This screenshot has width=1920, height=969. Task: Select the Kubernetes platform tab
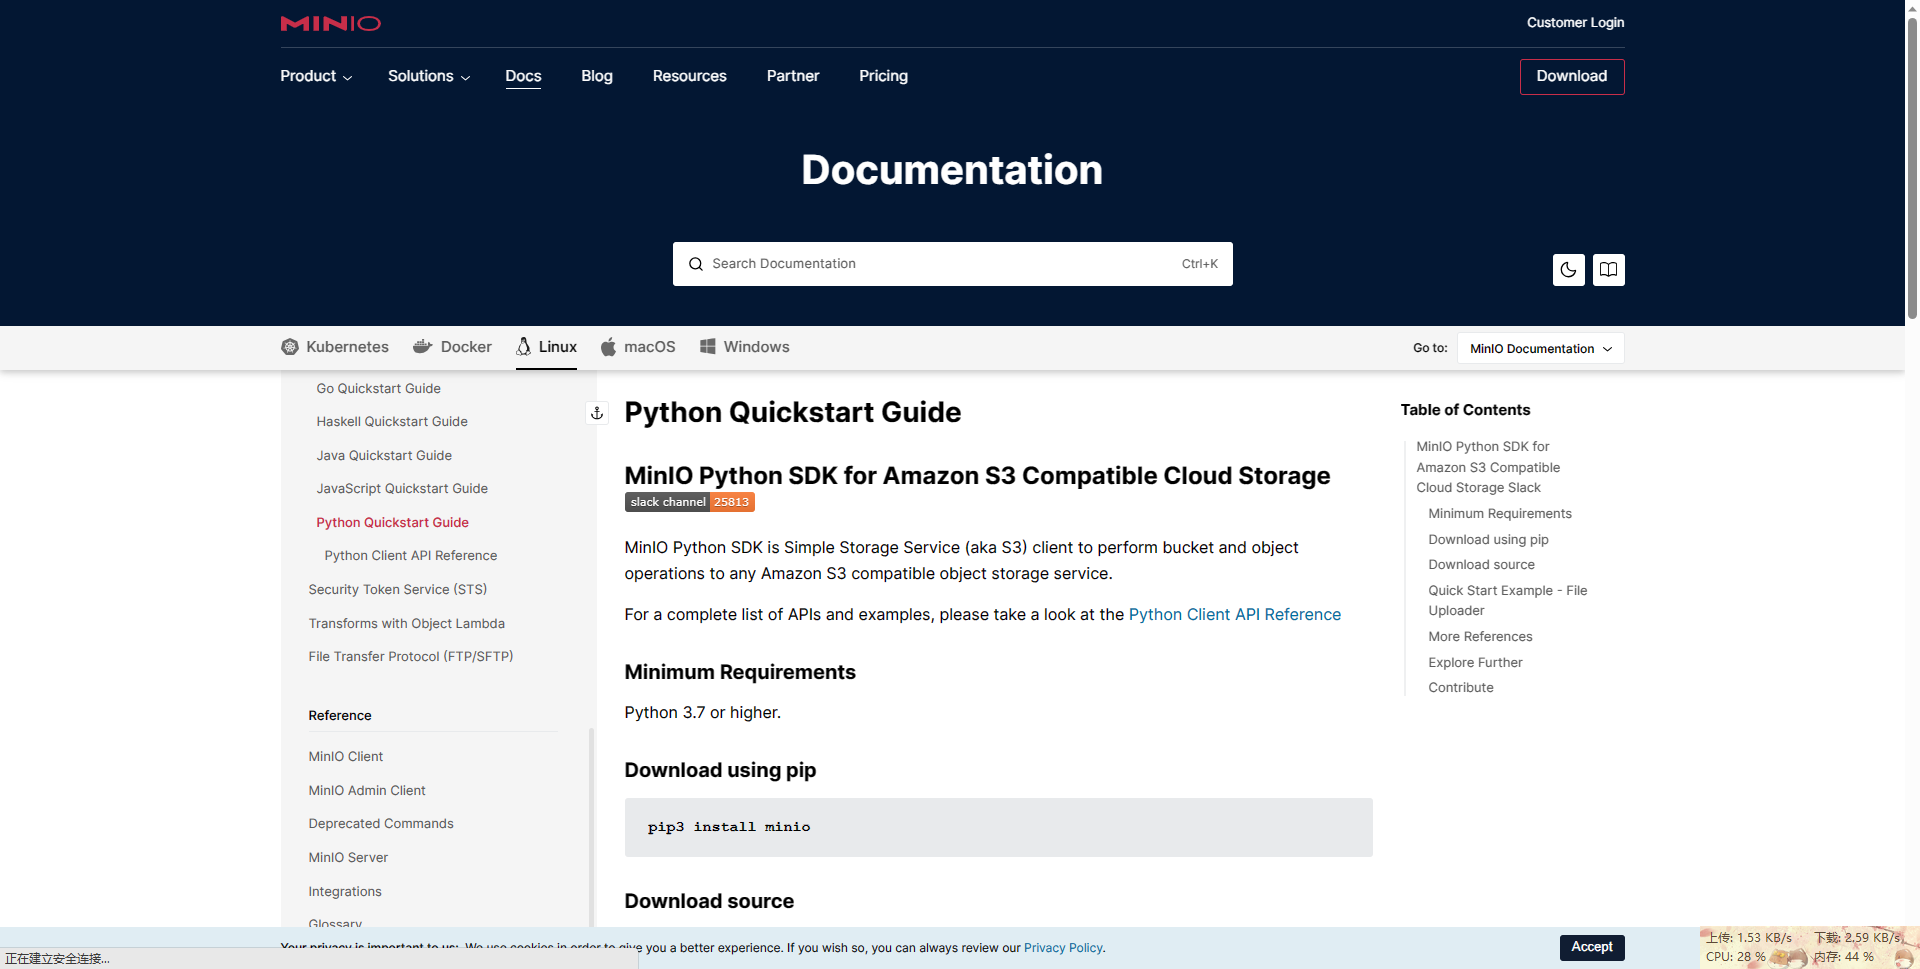pyautogui.click(x=335, y=347)
